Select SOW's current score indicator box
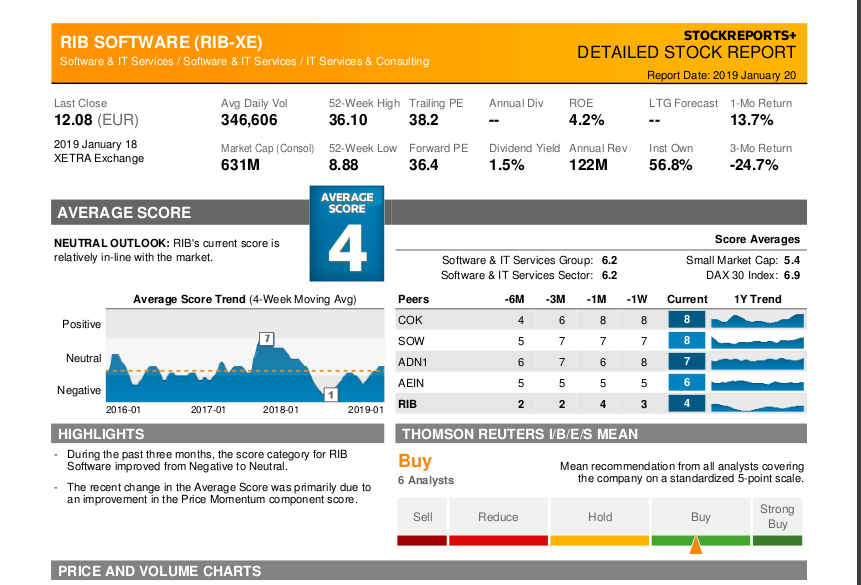The image size is (861, 585). [685, 340]
